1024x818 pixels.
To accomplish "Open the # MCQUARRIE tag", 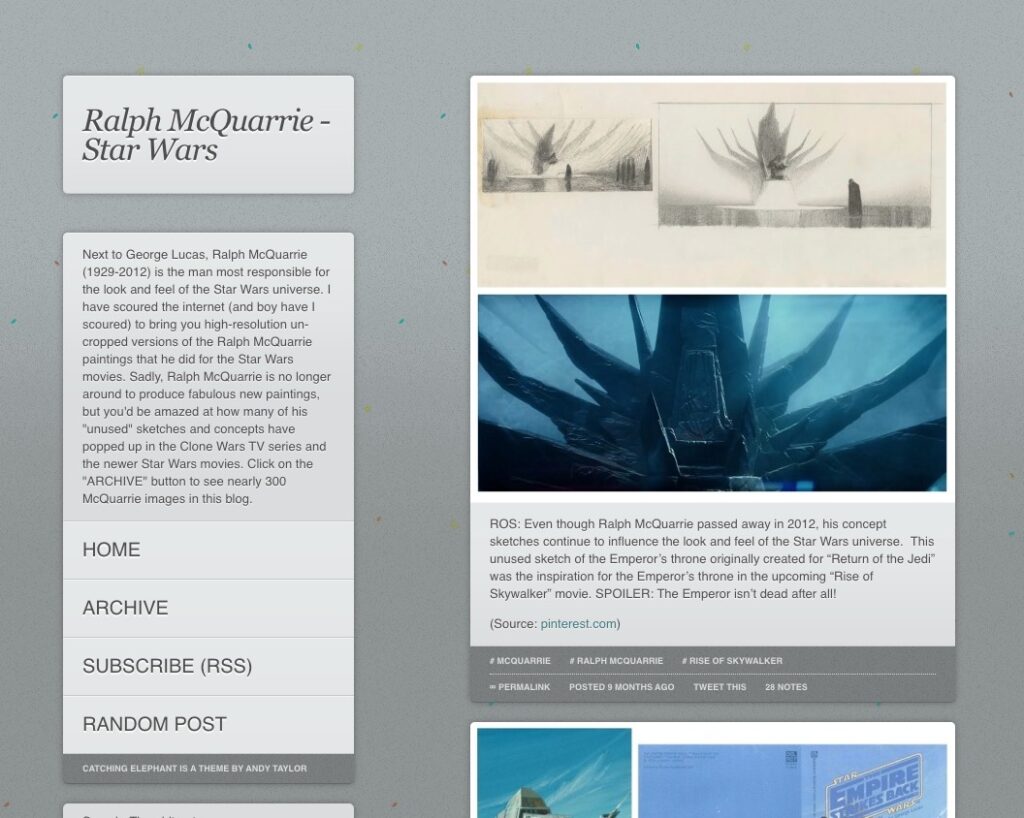I will (520, 661).
